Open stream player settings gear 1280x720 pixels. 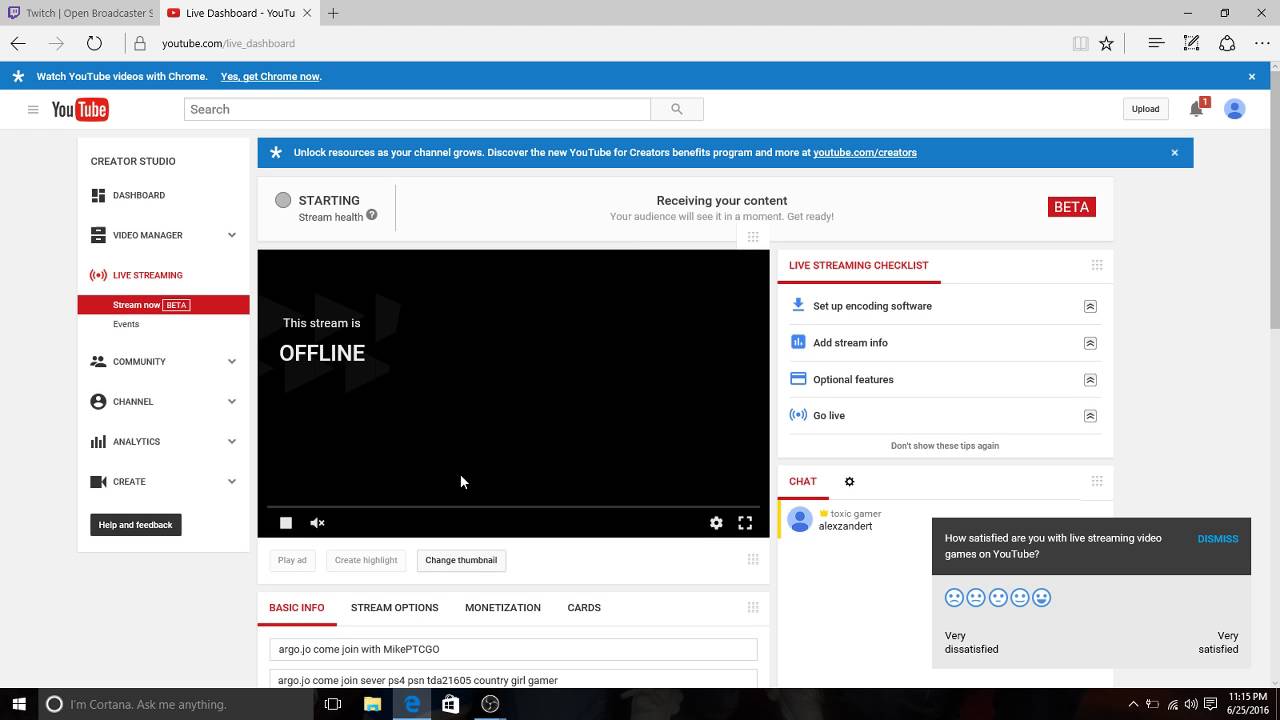(716, 523)
